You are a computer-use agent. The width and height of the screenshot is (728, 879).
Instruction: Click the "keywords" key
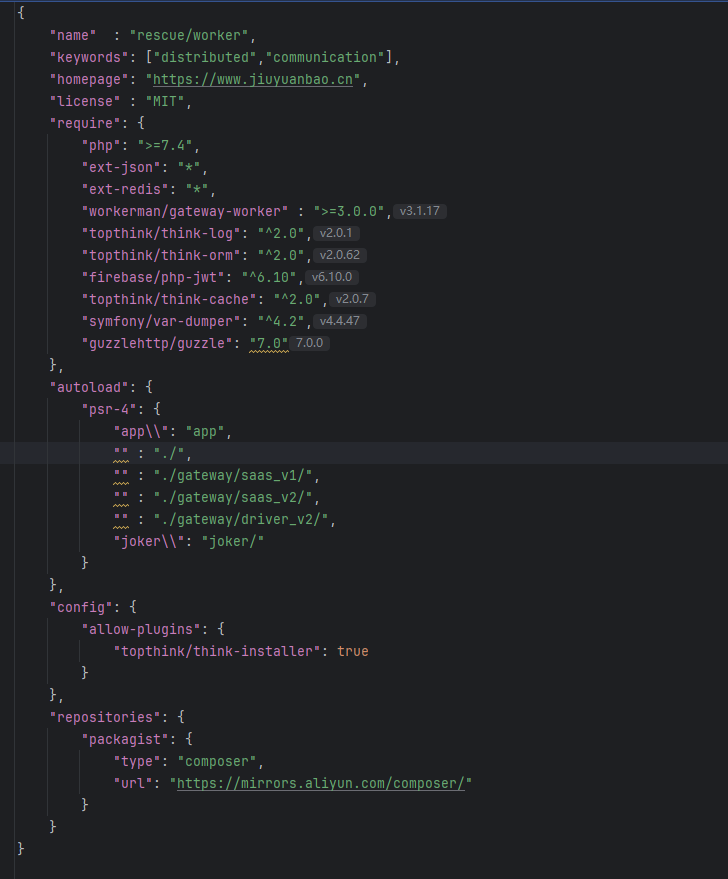tap(89, 57)
